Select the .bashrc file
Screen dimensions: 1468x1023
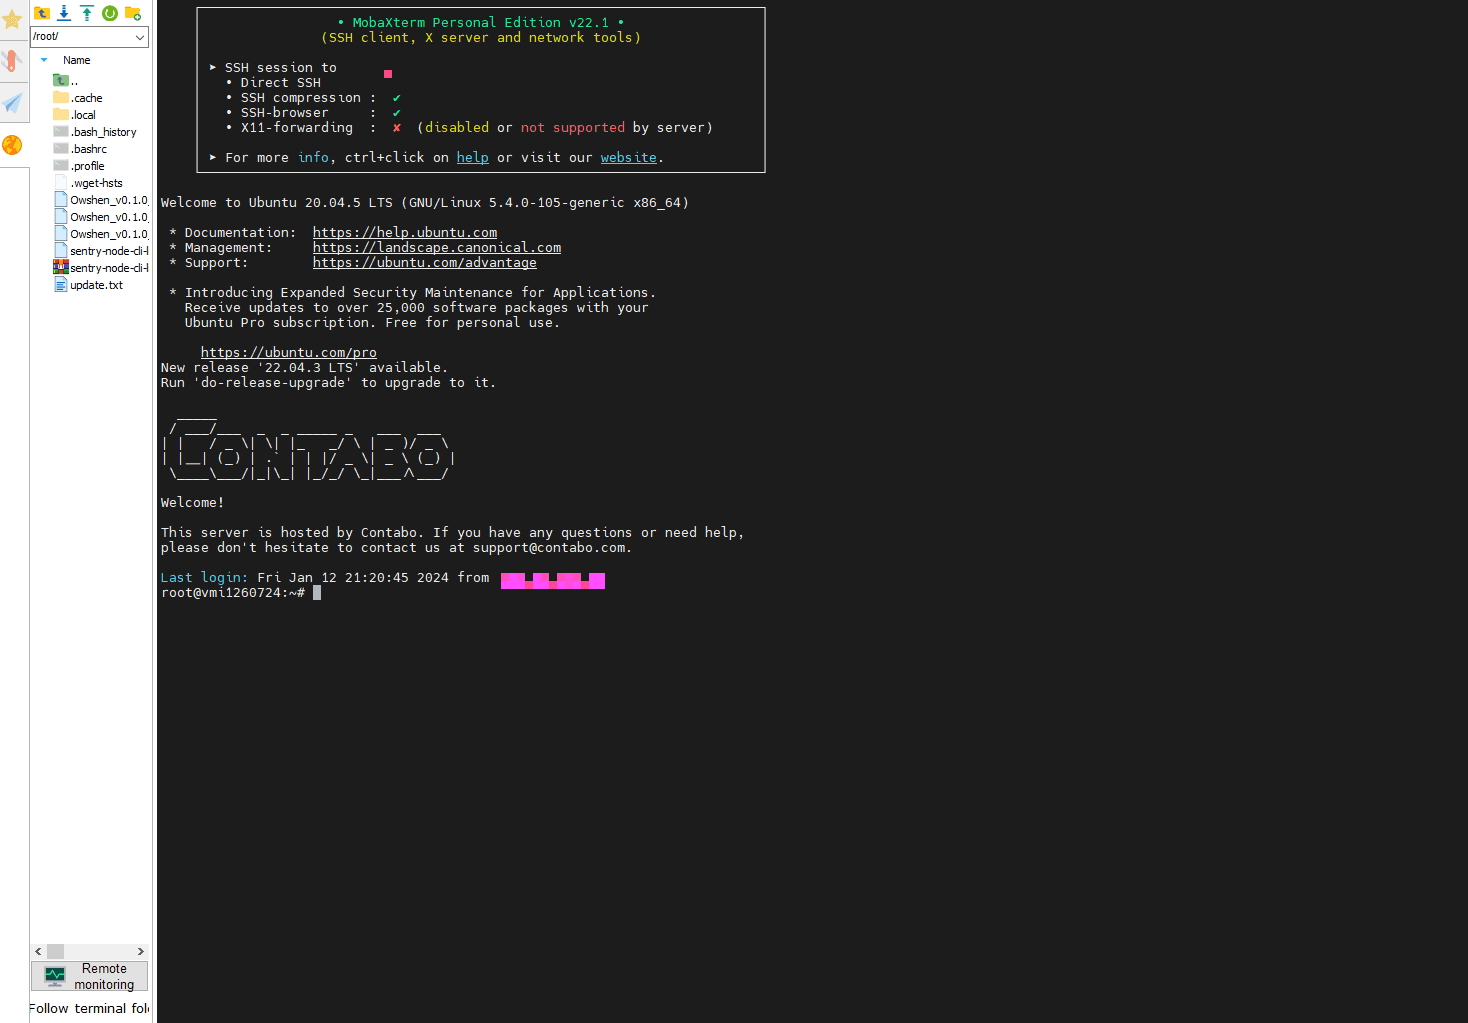point(80,149)
